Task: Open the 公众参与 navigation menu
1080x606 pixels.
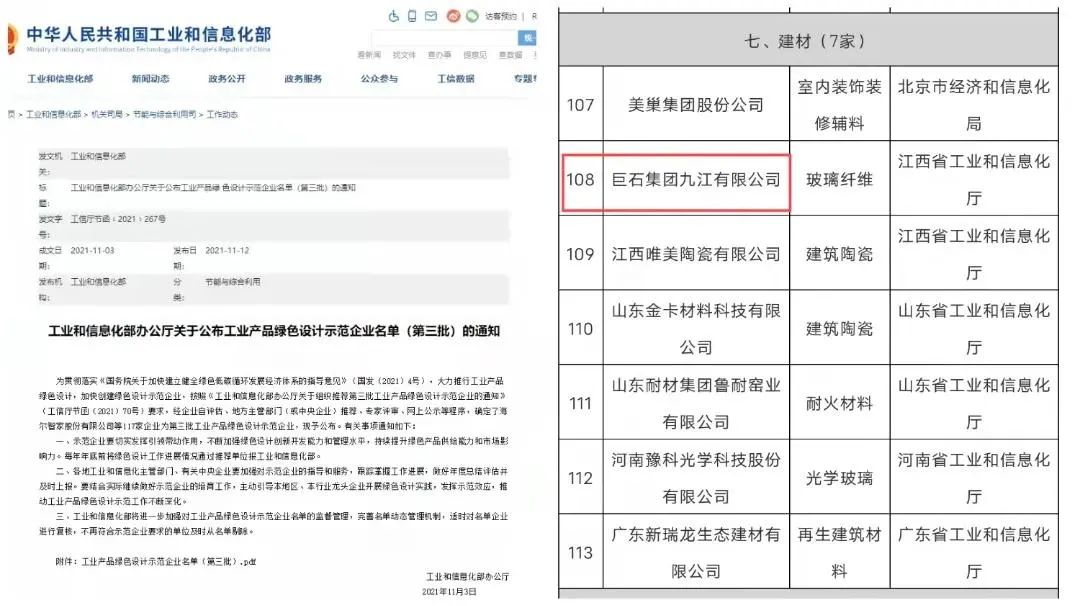Action: (x=379, y=79)
